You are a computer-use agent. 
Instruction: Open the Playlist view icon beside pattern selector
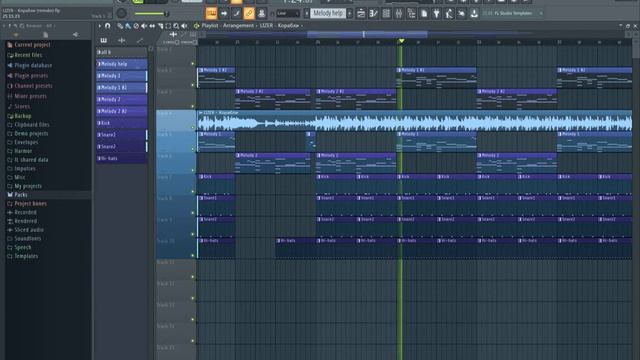tap(361, 13)
